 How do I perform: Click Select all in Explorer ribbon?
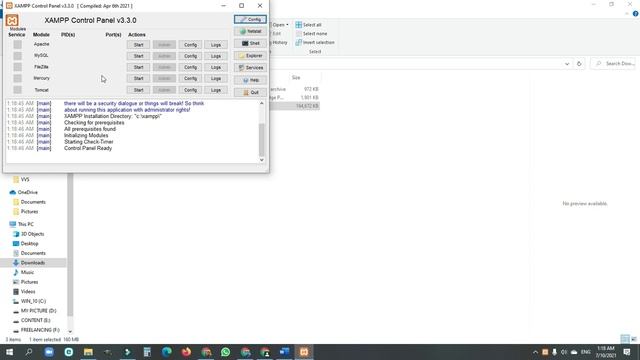[x=309, y=25]
